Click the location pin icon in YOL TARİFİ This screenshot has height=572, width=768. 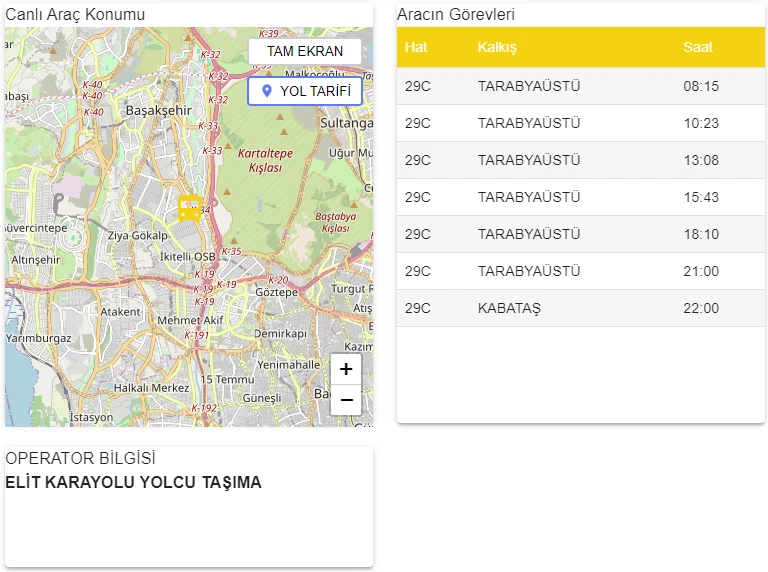[x=266, y=91]
